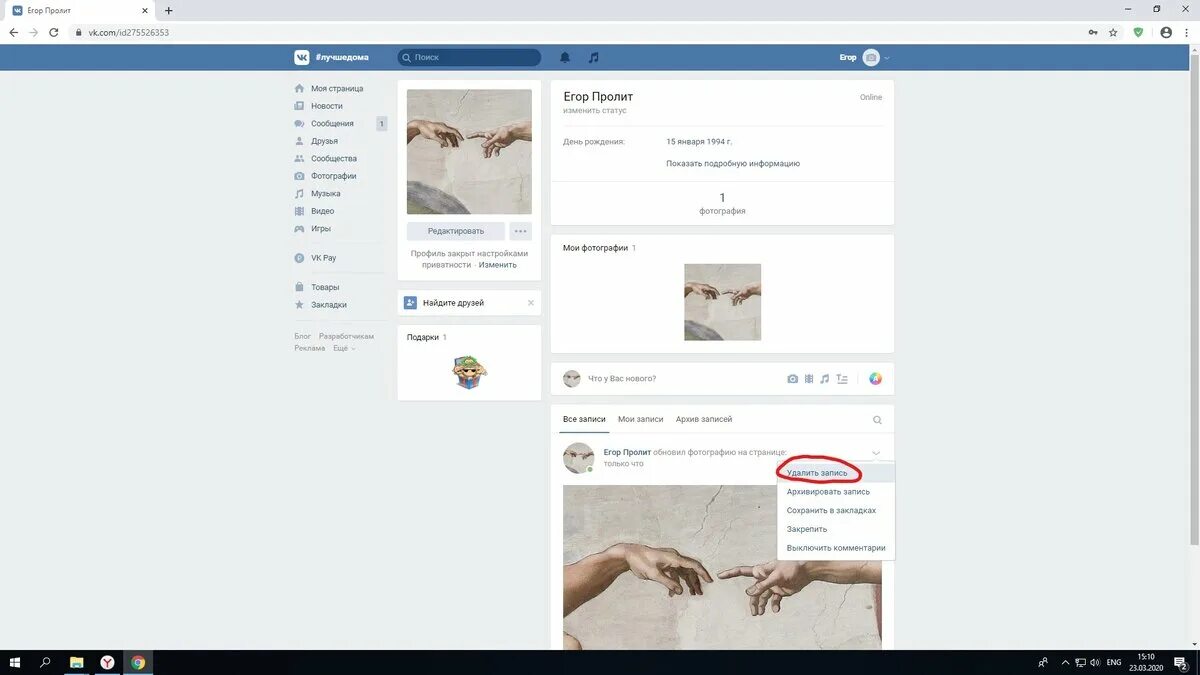Click the Редактировать button
Image resolution: width=1200 pixels, height=675 pixels.
pyautogui.click(x=456, y=231)
